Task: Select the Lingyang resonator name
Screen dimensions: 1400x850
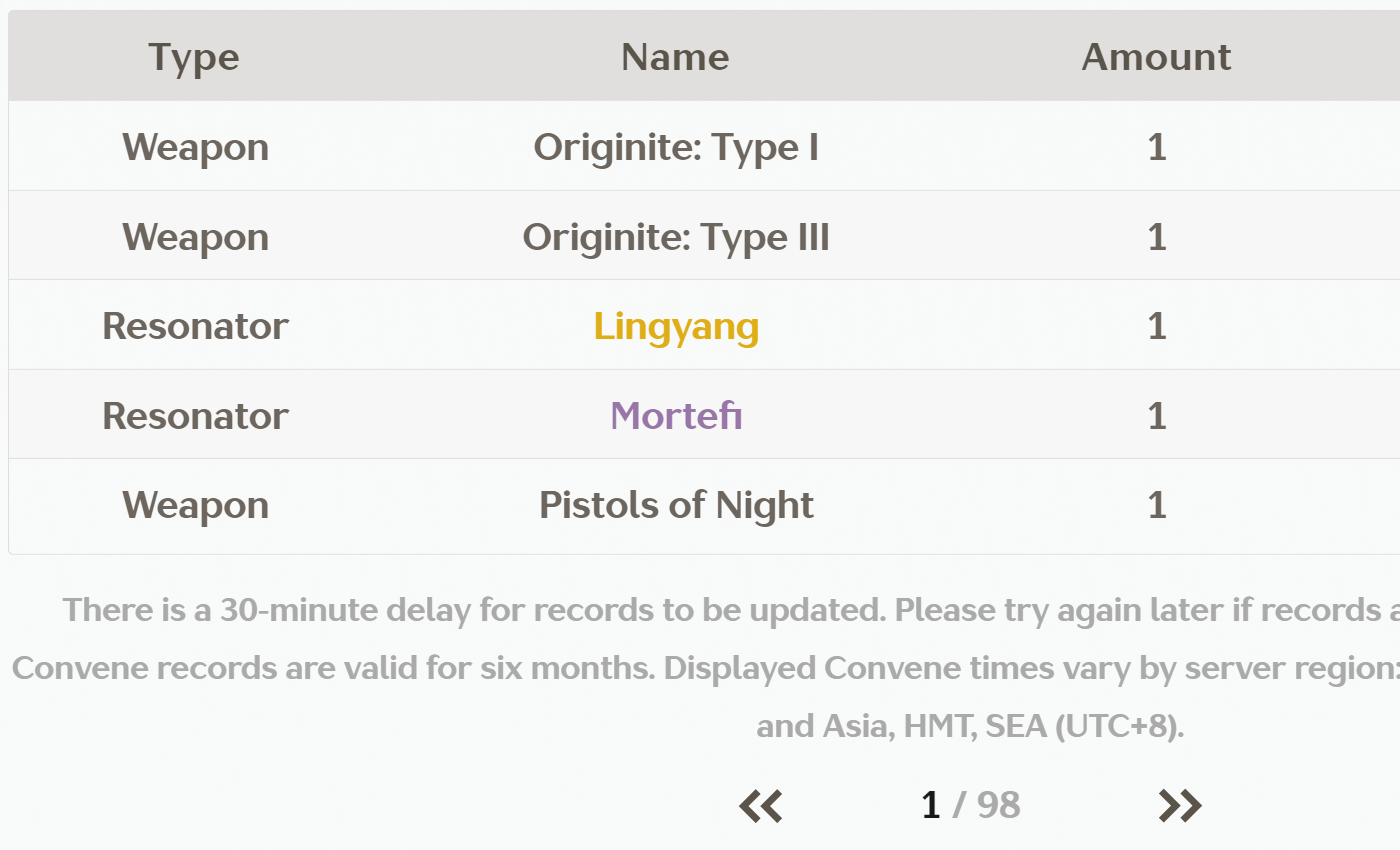Action: click(x=676, y=326)
